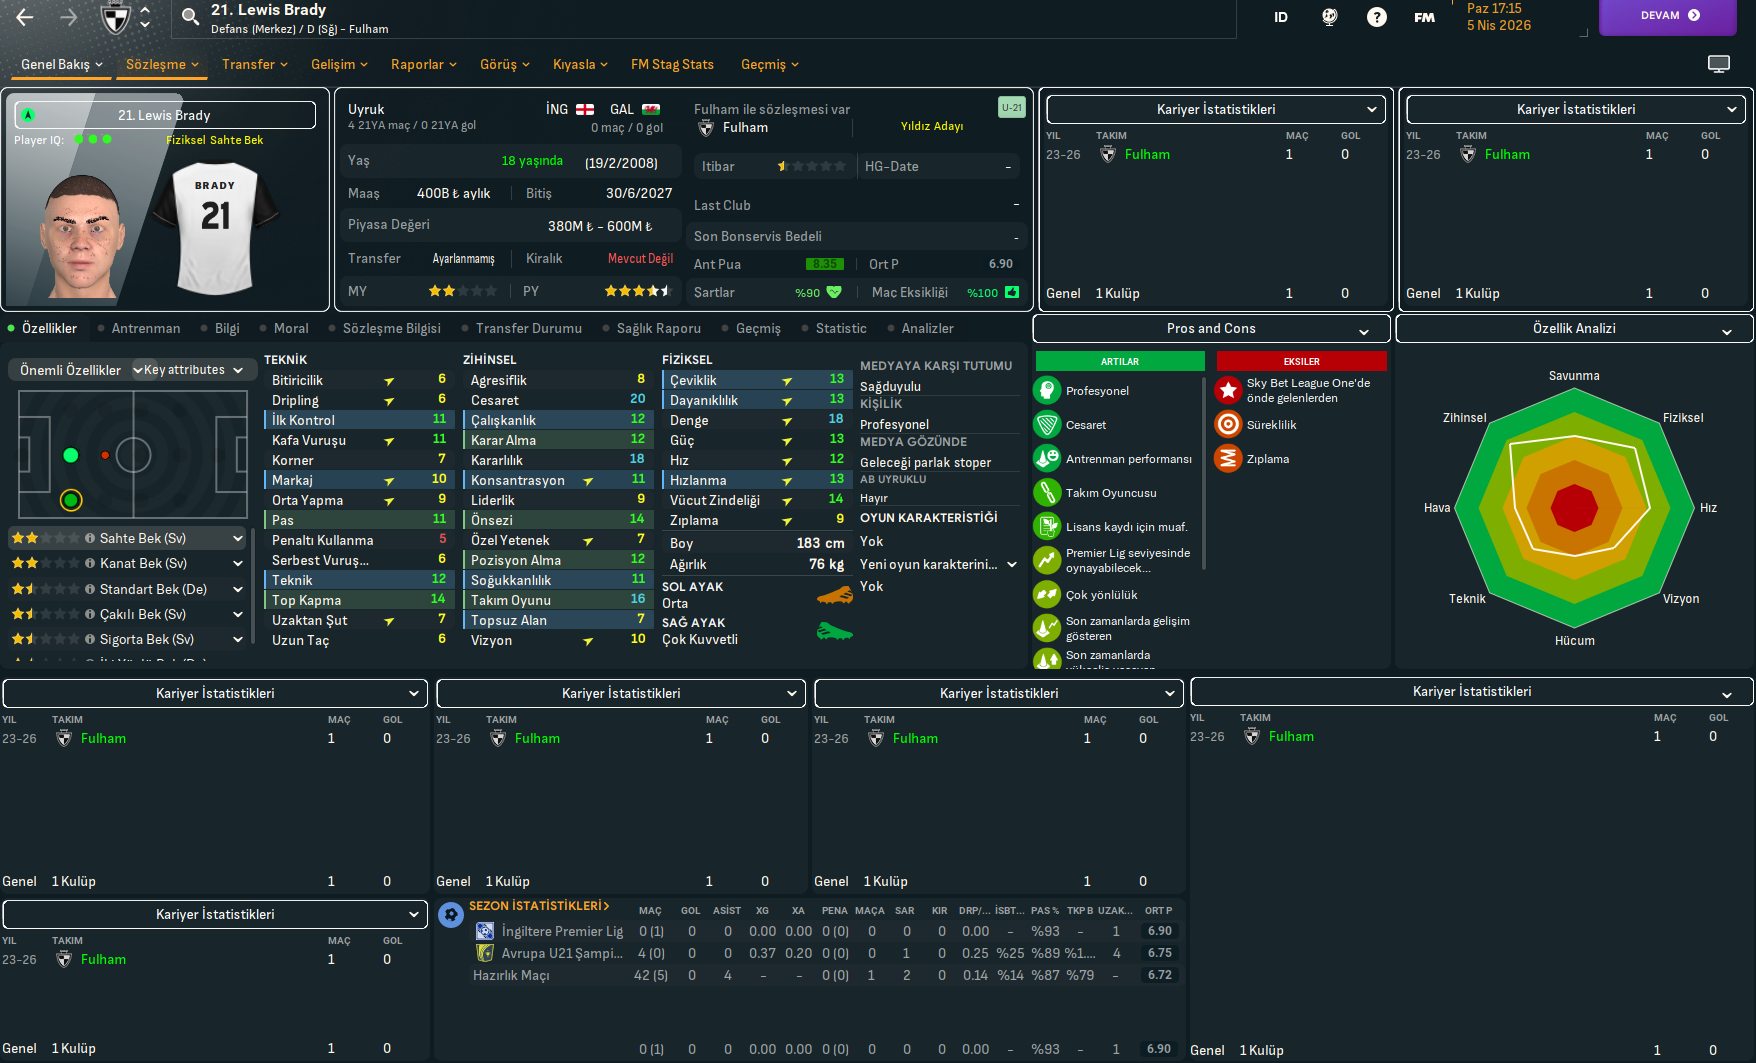Click the green right foot boot icon

click(835, 631)
